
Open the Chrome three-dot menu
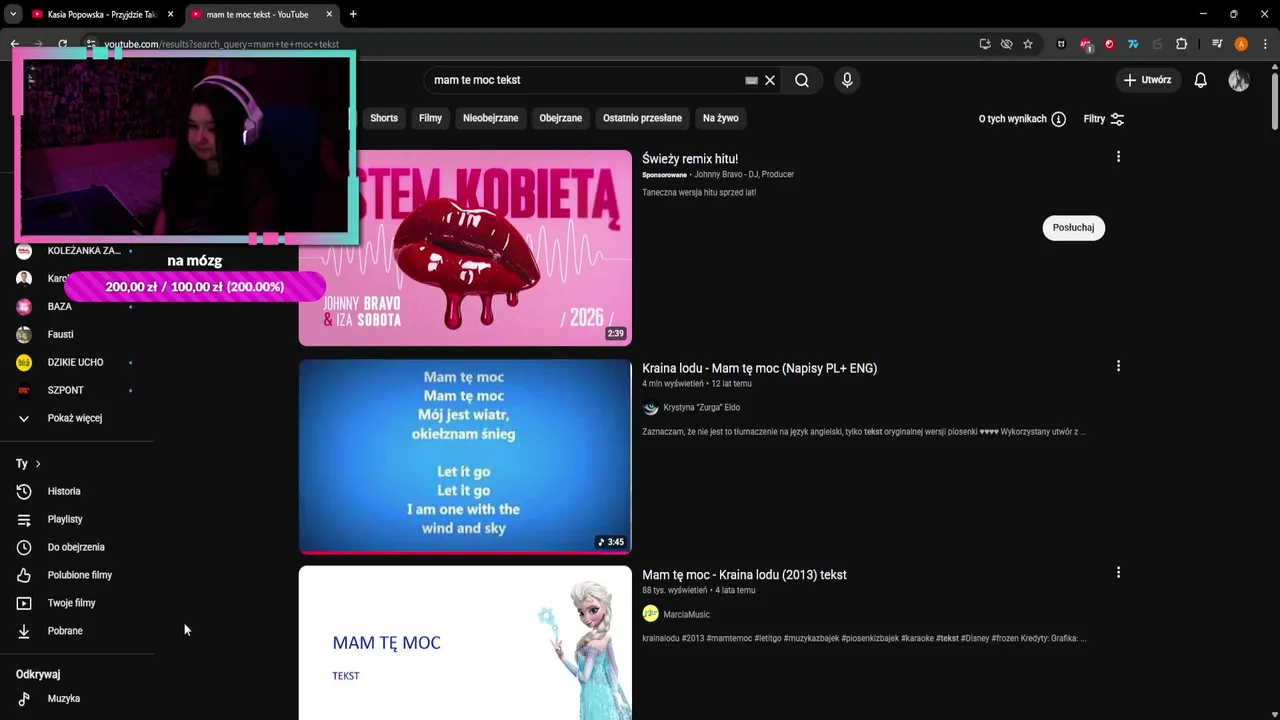1265,44
